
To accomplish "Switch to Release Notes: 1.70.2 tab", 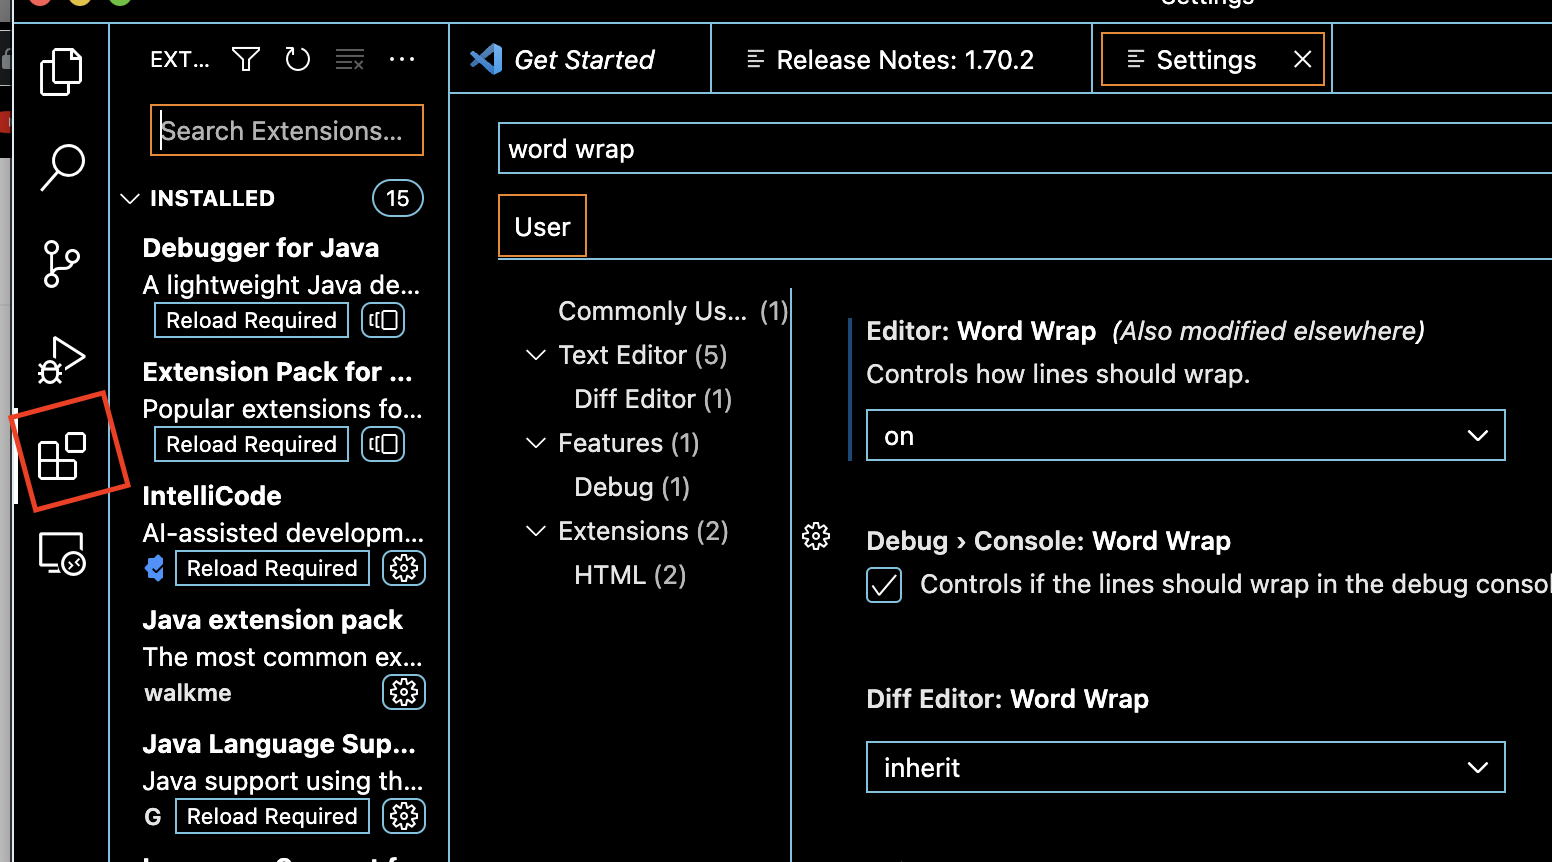I will click(901, 59).
